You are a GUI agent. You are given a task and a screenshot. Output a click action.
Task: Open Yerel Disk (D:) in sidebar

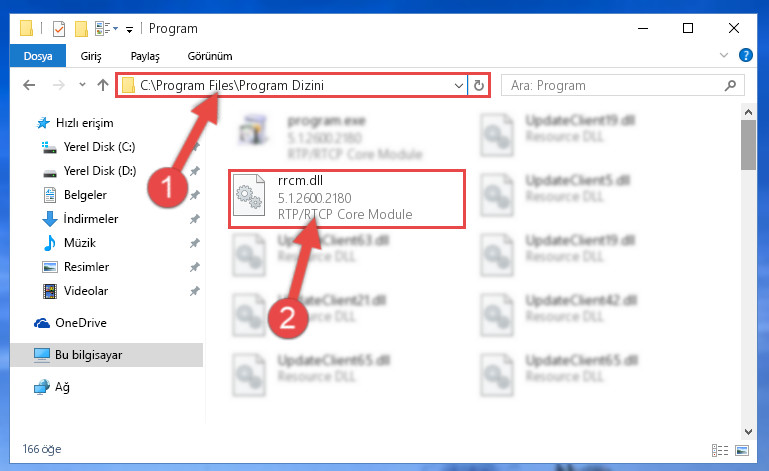click(100, 171)
